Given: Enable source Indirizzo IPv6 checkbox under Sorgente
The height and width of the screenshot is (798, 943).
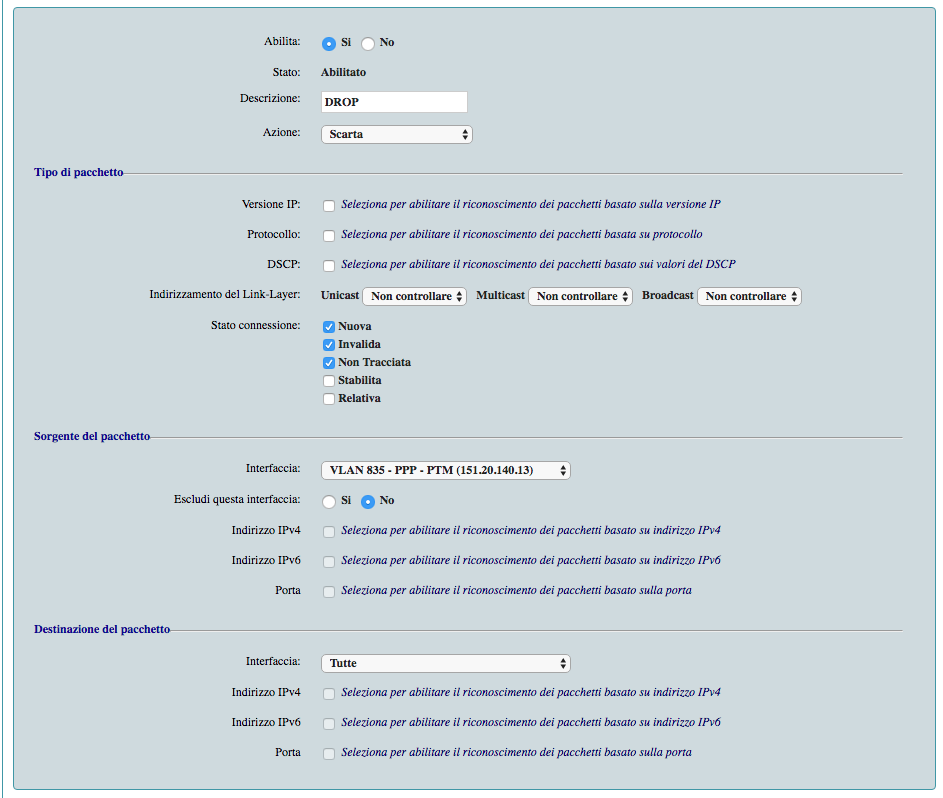Looking at the screenshot, I should [328, 562].
